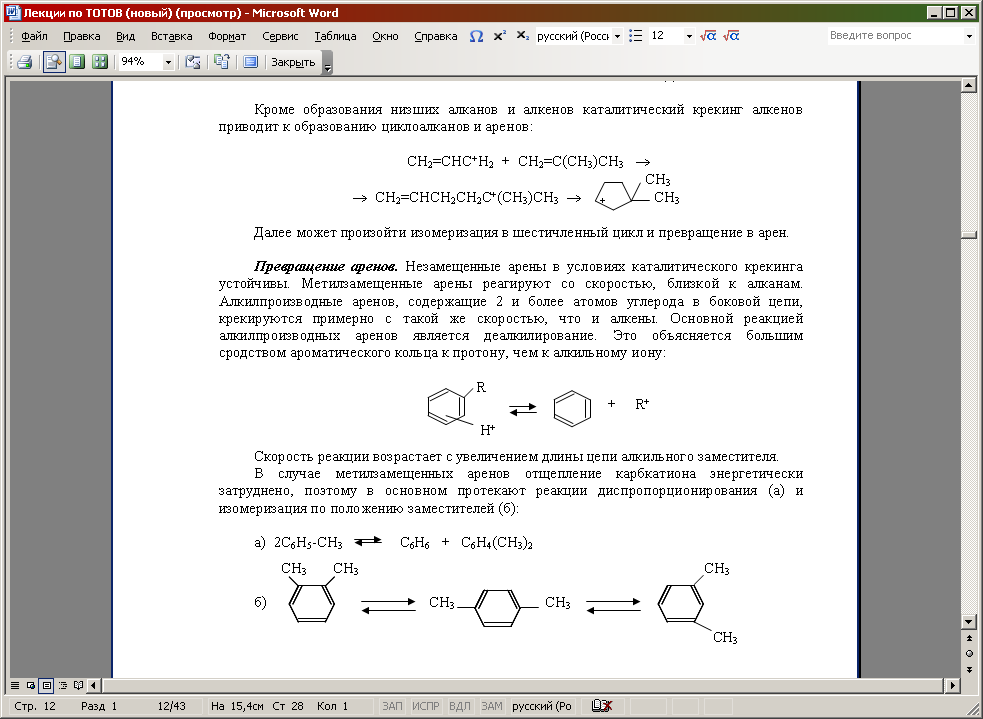
Task: Go to next page double-arrow button
Action: click(969, 669)
